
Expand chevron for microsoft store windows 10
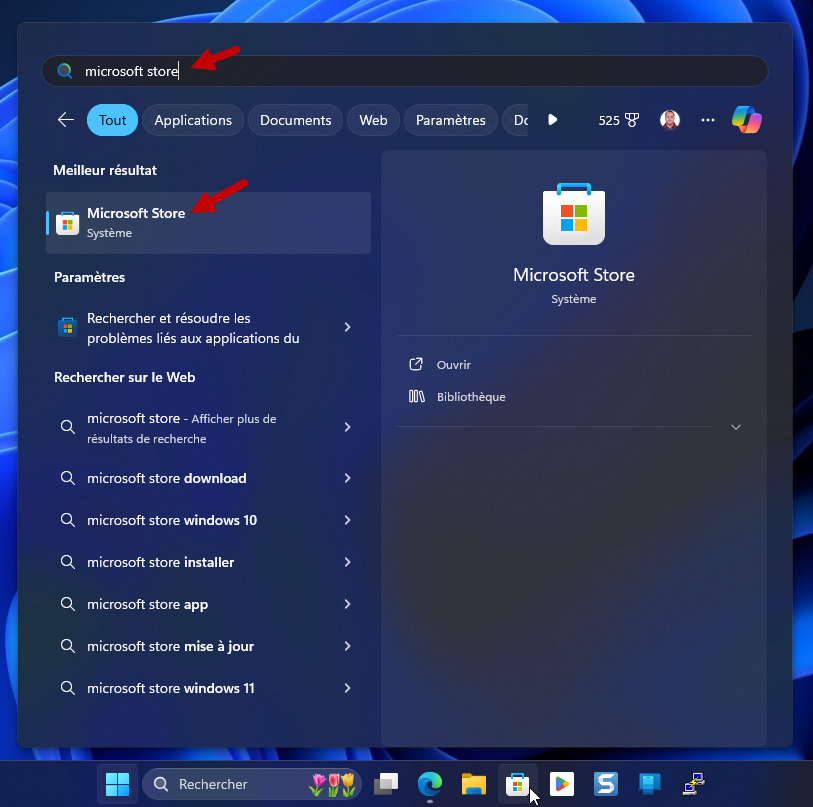(x=347, y=520)
